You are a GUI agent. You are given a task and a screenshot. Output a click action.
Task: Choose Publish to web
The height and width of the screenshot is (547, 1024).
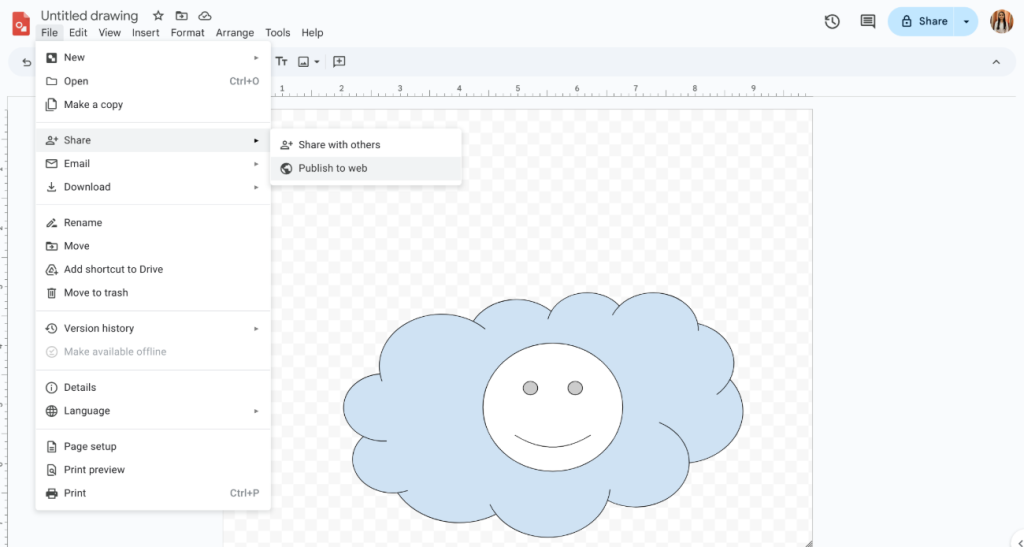point(332,168)
